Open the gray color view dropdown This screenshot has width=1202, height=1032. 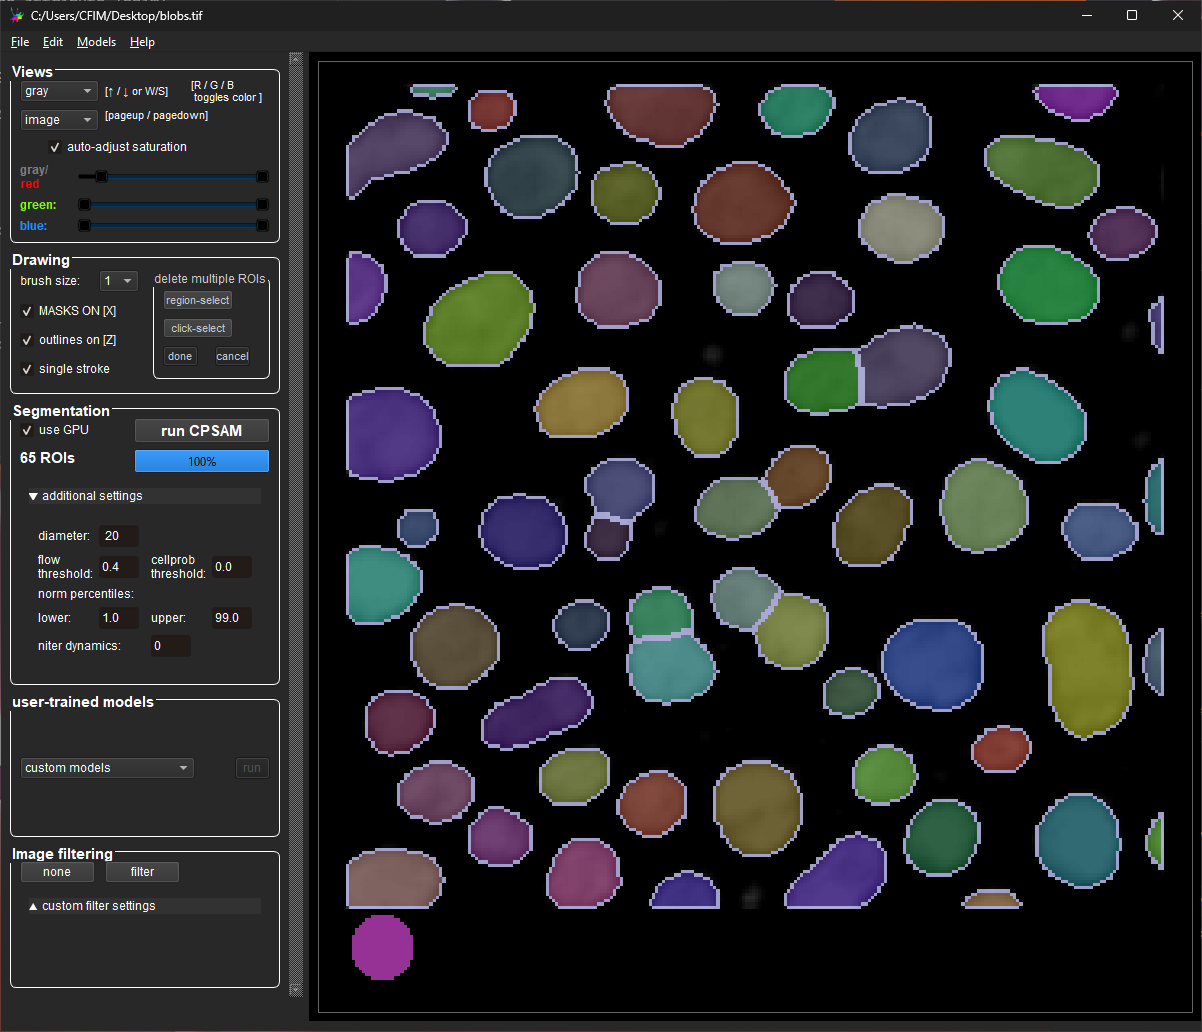click(x=59, y=91)
